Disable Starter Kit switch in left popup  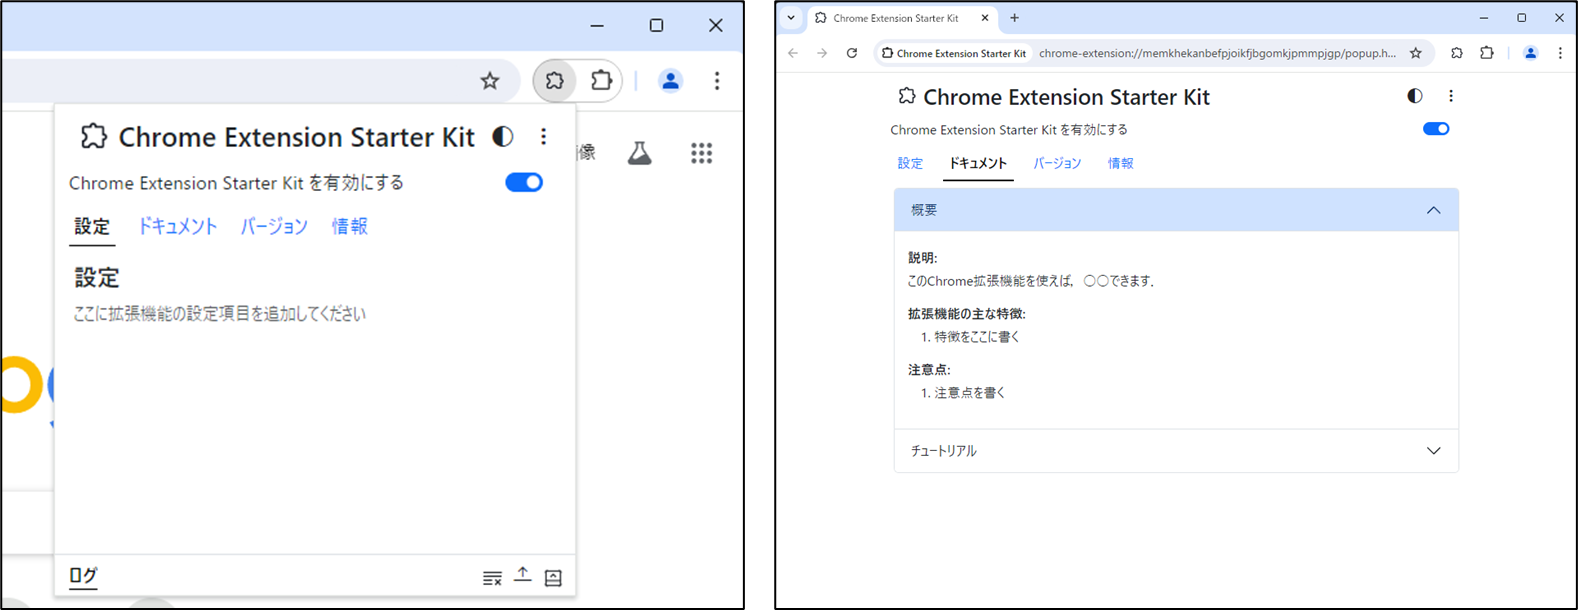click(524, 182)
